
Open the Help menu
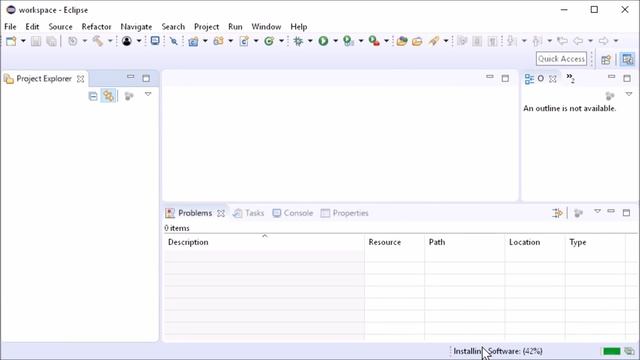point(299,27)
